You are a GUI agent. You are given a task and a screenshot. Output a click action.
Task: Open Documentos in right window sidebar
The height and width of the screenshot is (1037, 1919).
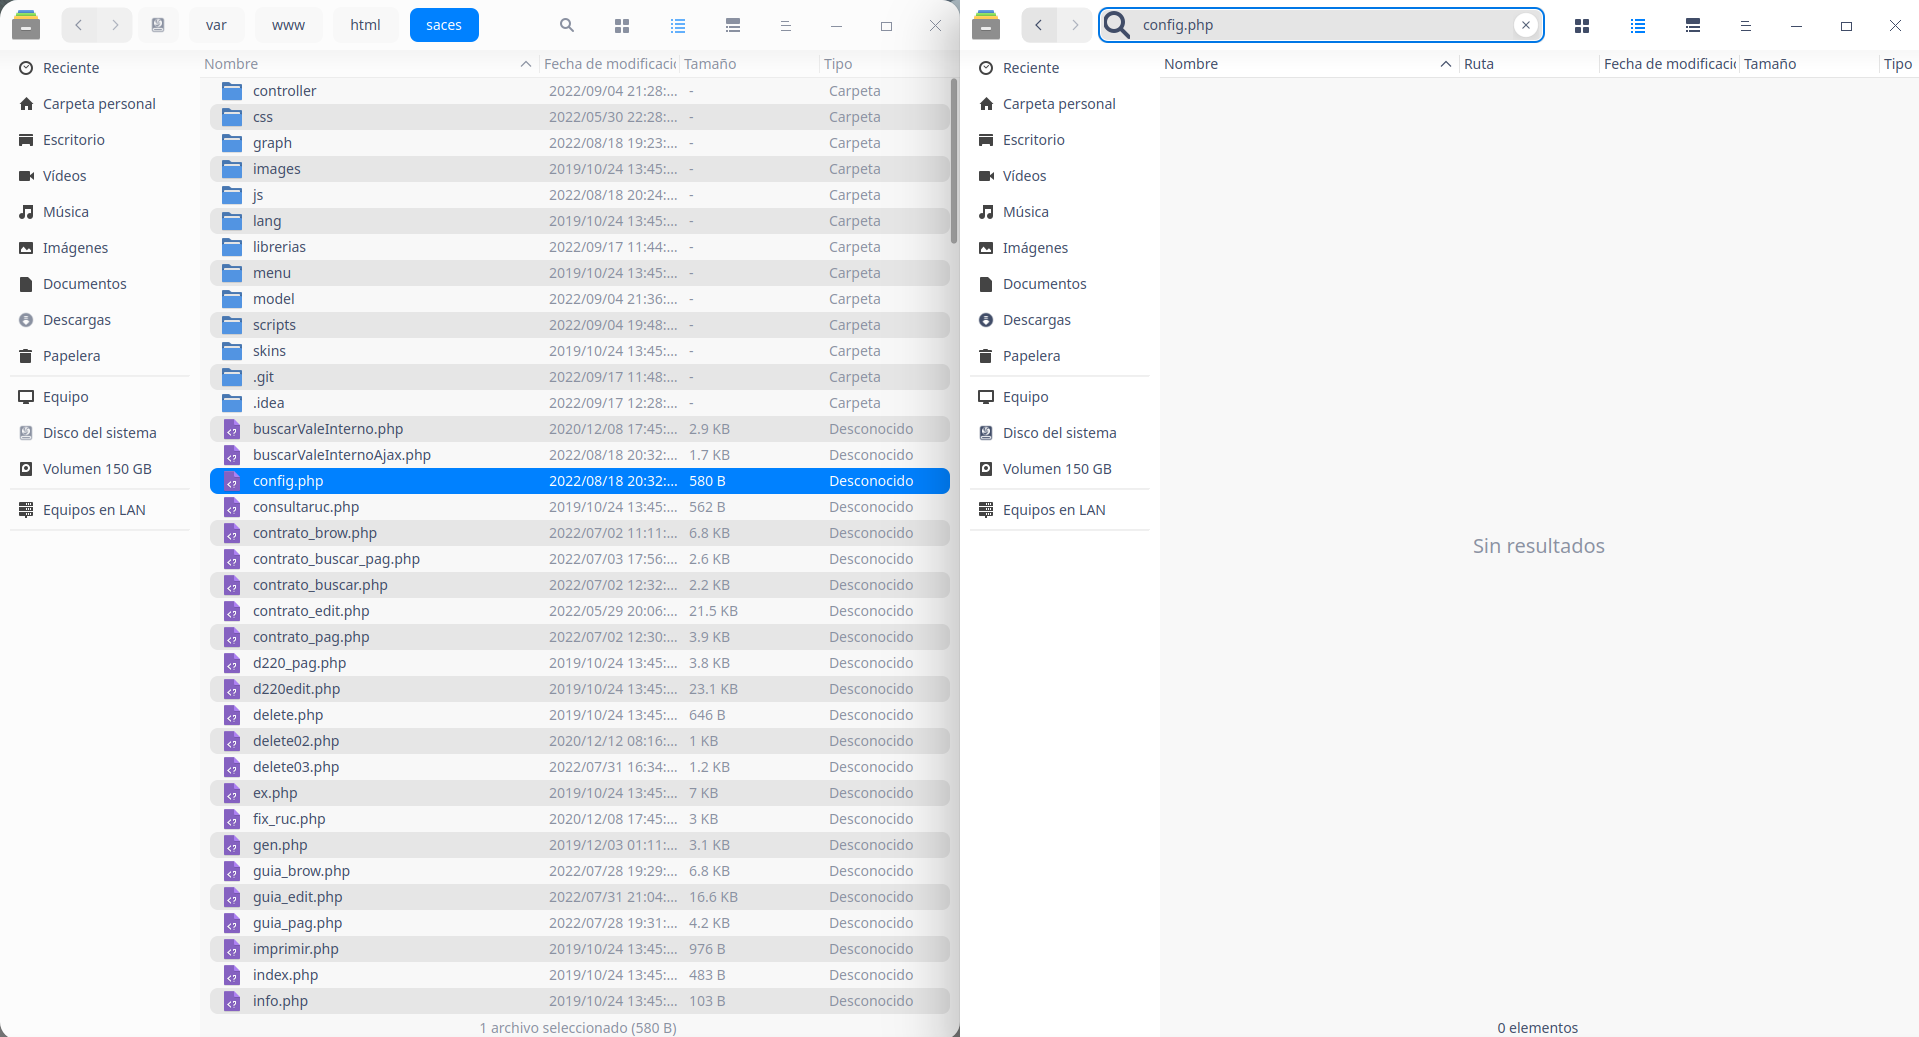click(1060, 284)
